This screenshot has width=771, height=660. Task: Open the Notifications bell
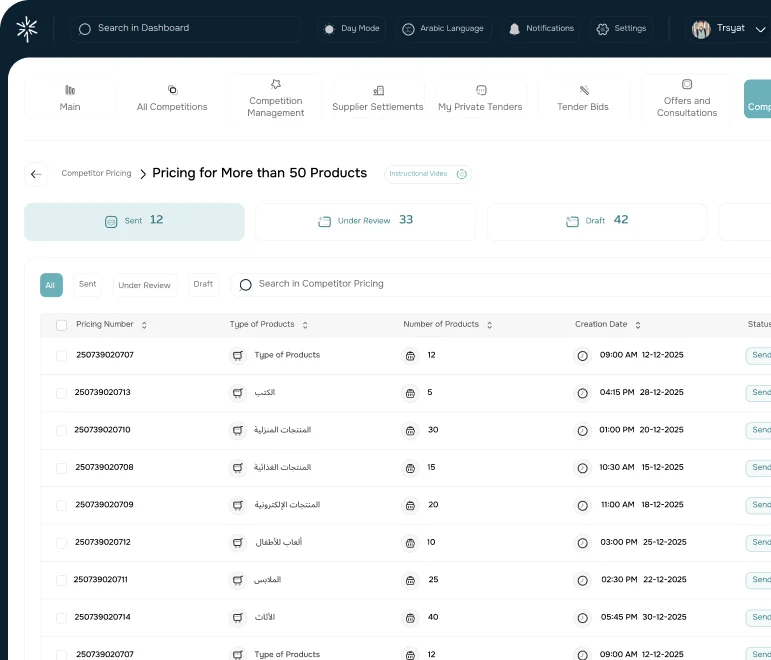(x=541, y=29)
